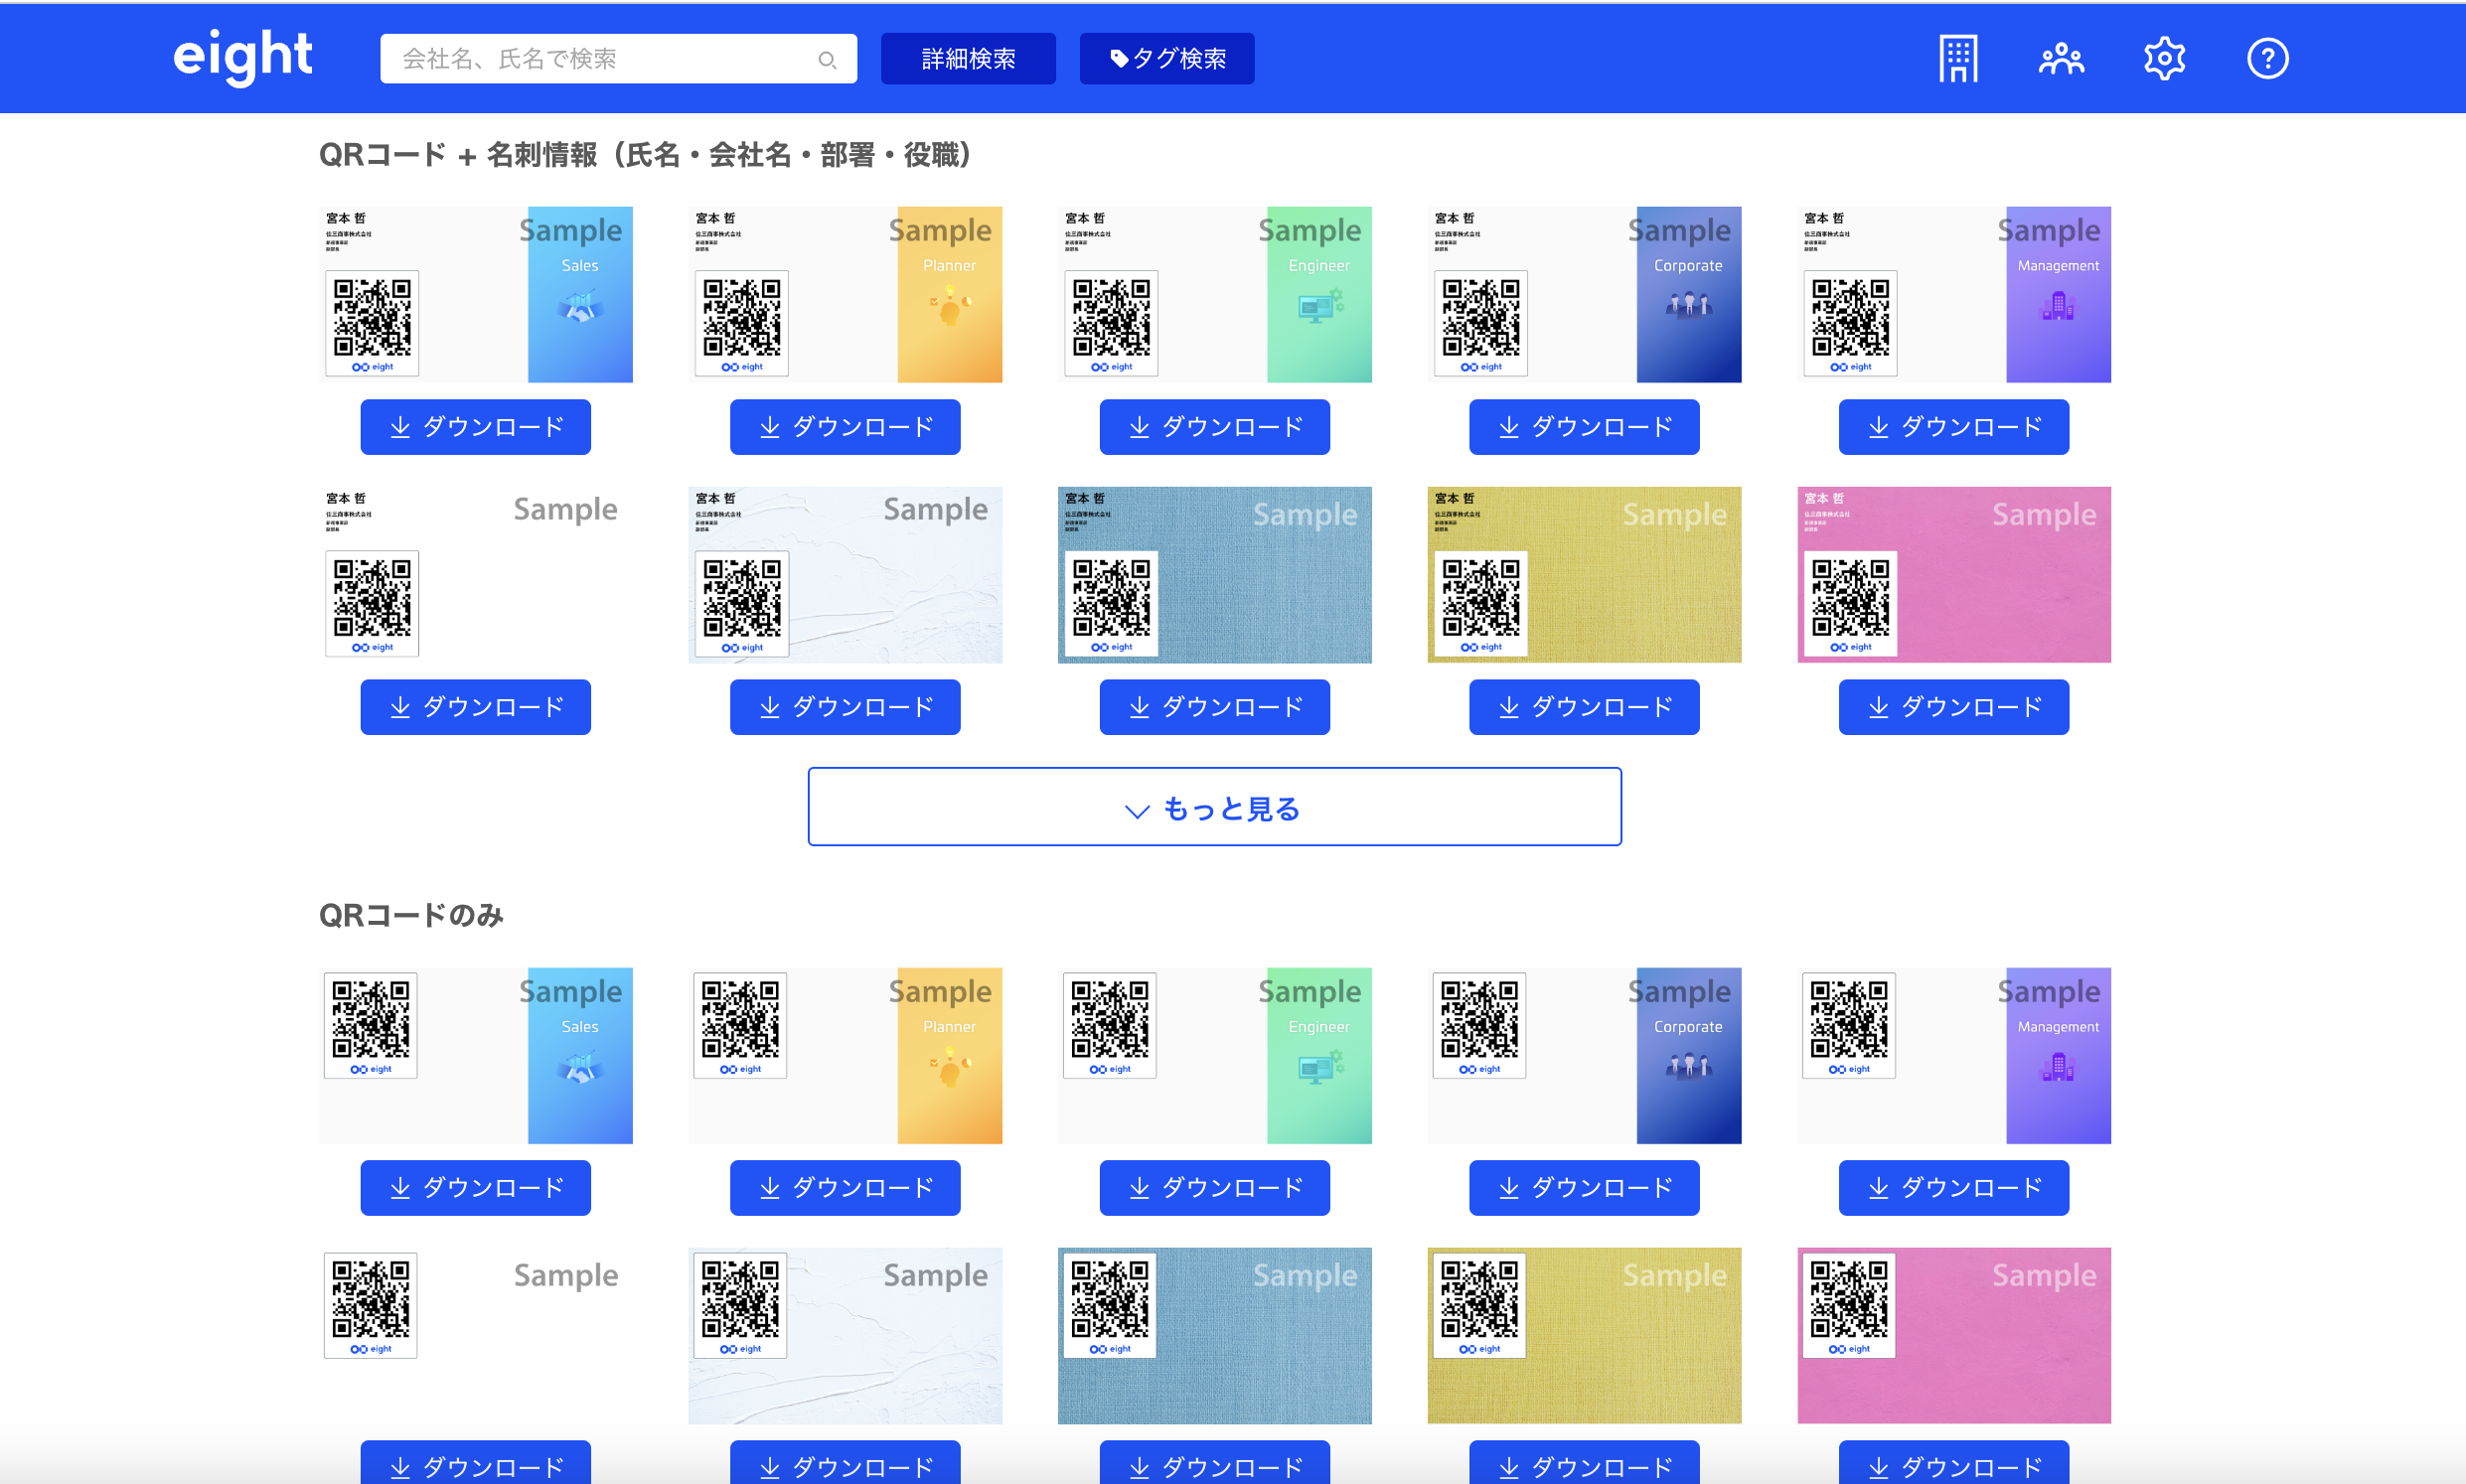Open 詳細検索 advanced search
The width and height of the screenshot is (2466, 1484).
(x=967, y=59)
